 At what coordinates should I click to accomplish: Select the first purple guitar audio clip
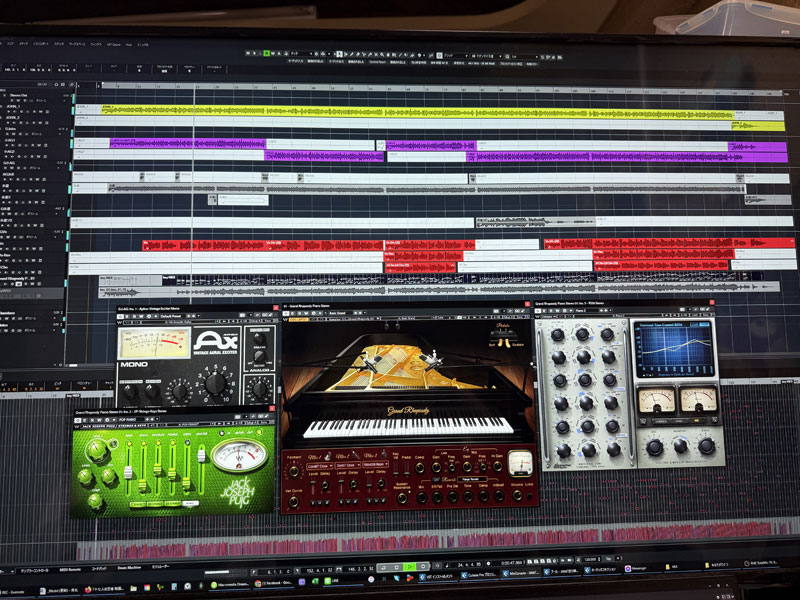(x=188, y=144)
